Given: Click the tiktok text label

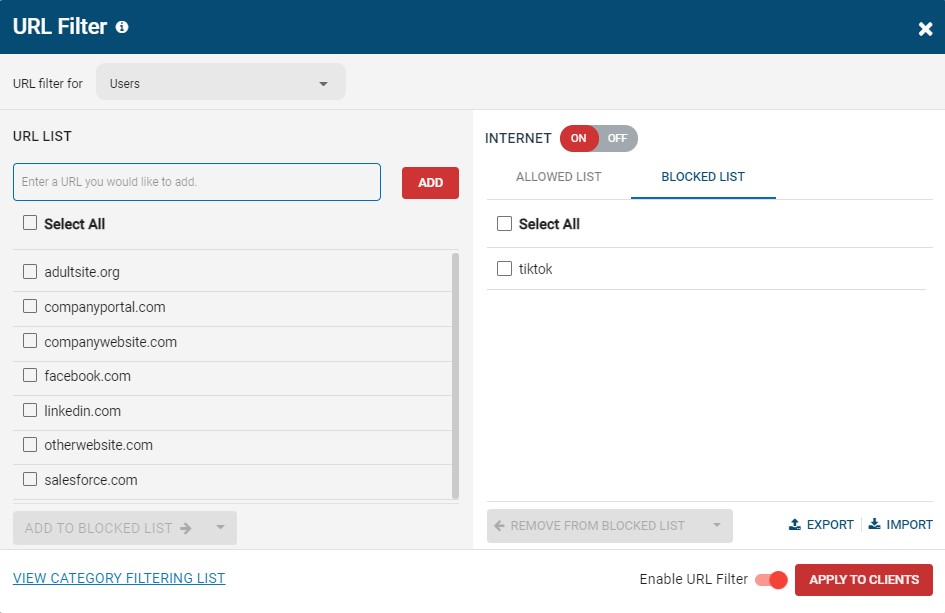Looking at the screenshot, I should pos(535,269).
